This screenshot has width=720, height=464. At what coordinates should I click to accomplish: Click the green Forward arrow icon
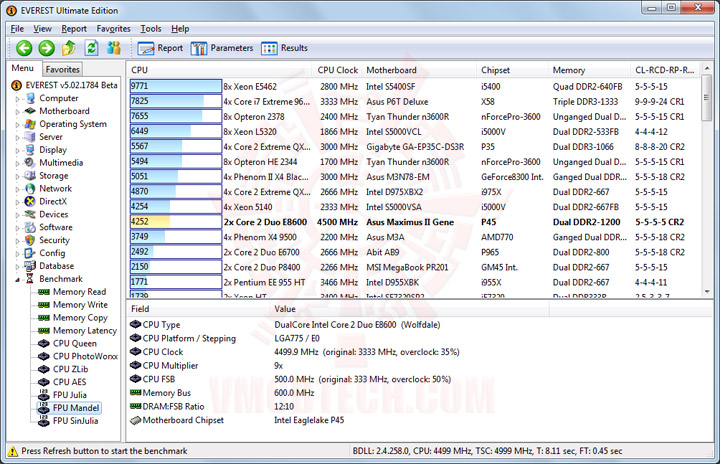click(x=46, y=48)
